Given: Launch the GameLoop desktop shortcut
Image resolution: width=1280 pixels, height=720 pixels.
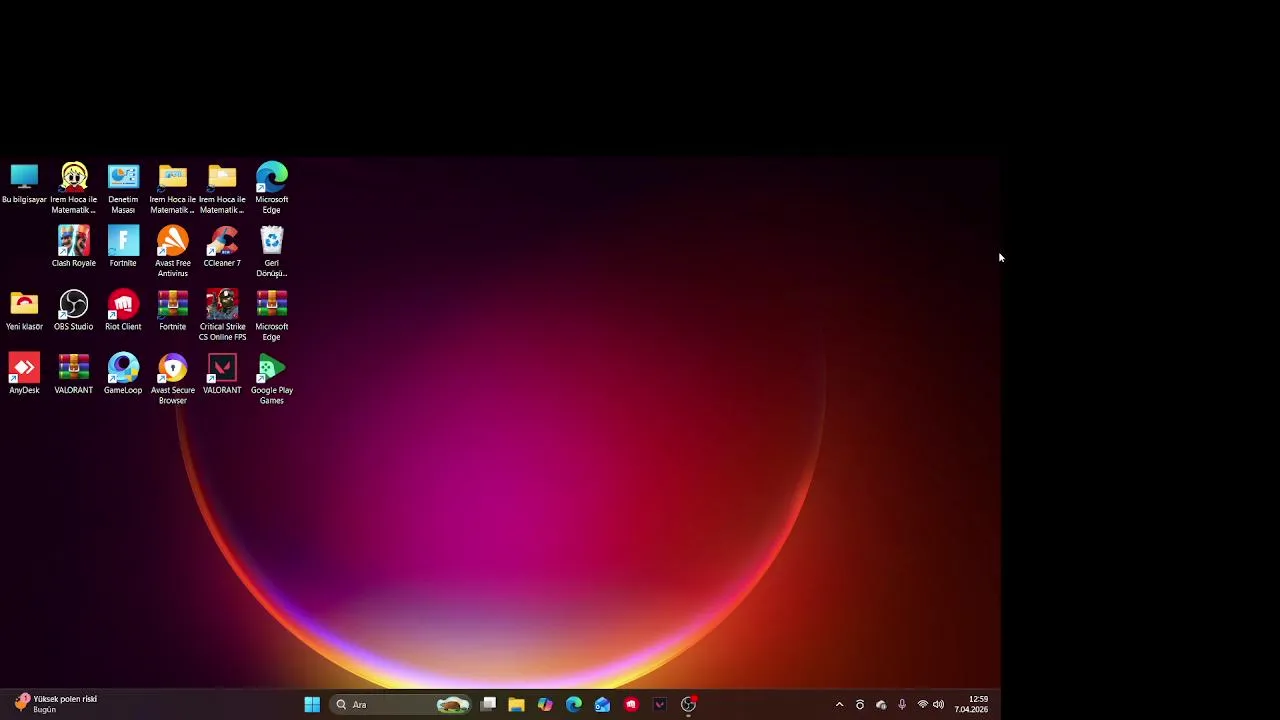Looking at the screenshot, I should pyautogui.click(x=123, y=374).
